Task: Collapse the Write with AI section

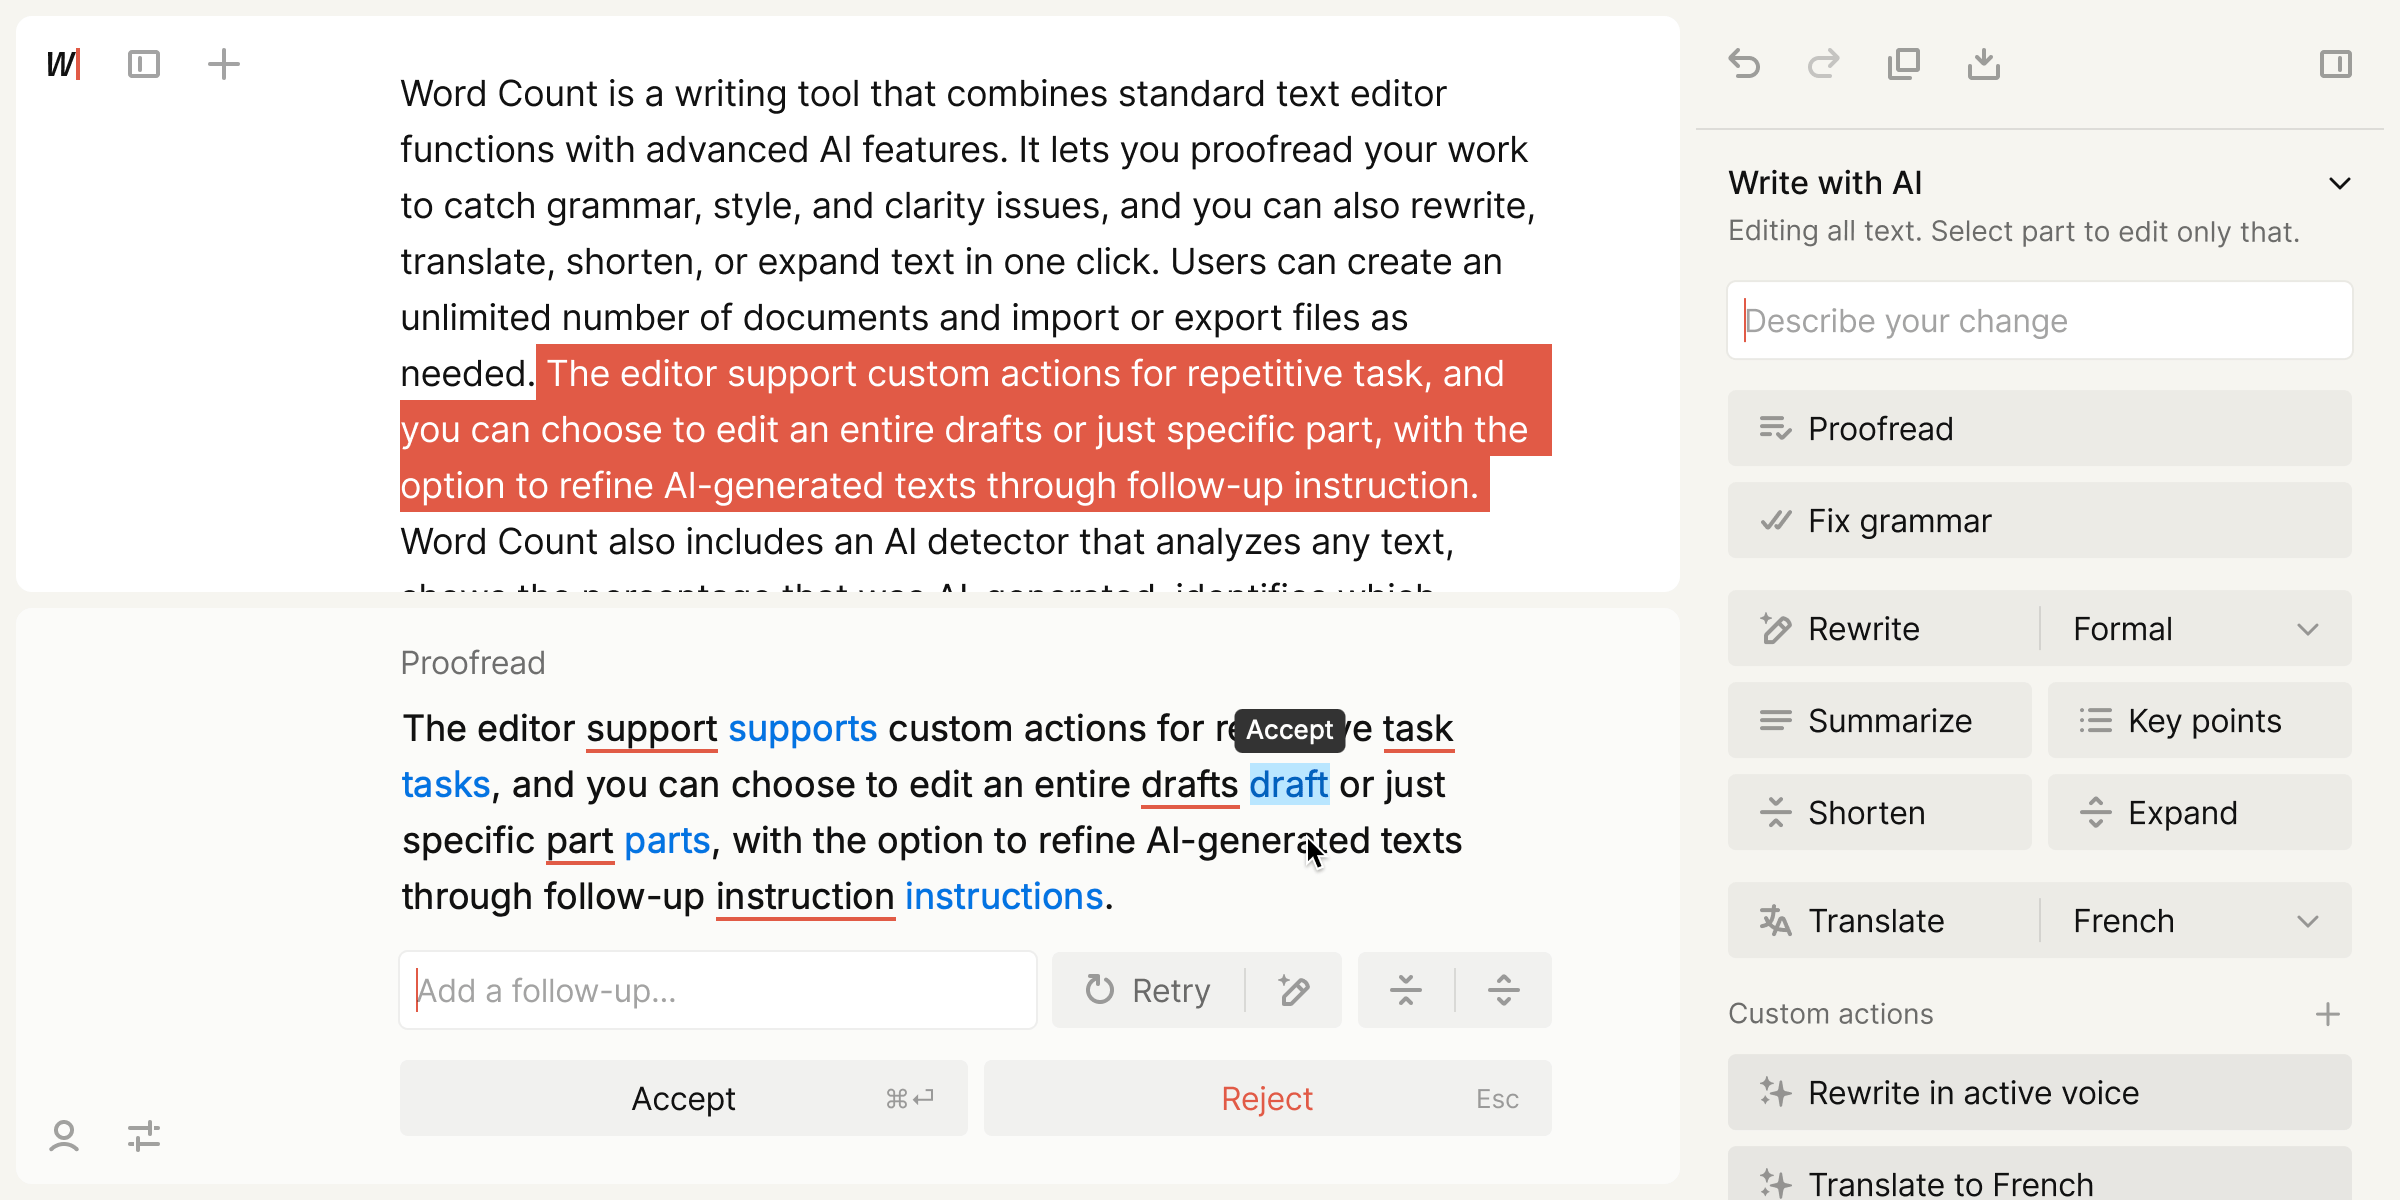Action: coord(2339,183)
